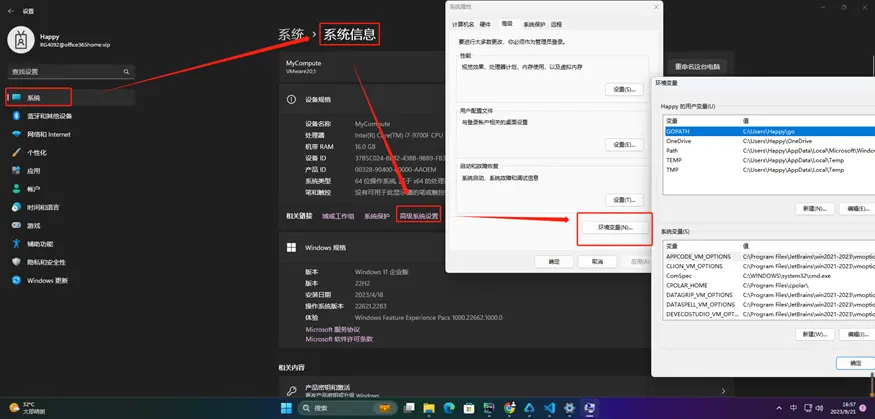Launch Microsoft Edge from taskbar
875x419 pixels.
449,408
